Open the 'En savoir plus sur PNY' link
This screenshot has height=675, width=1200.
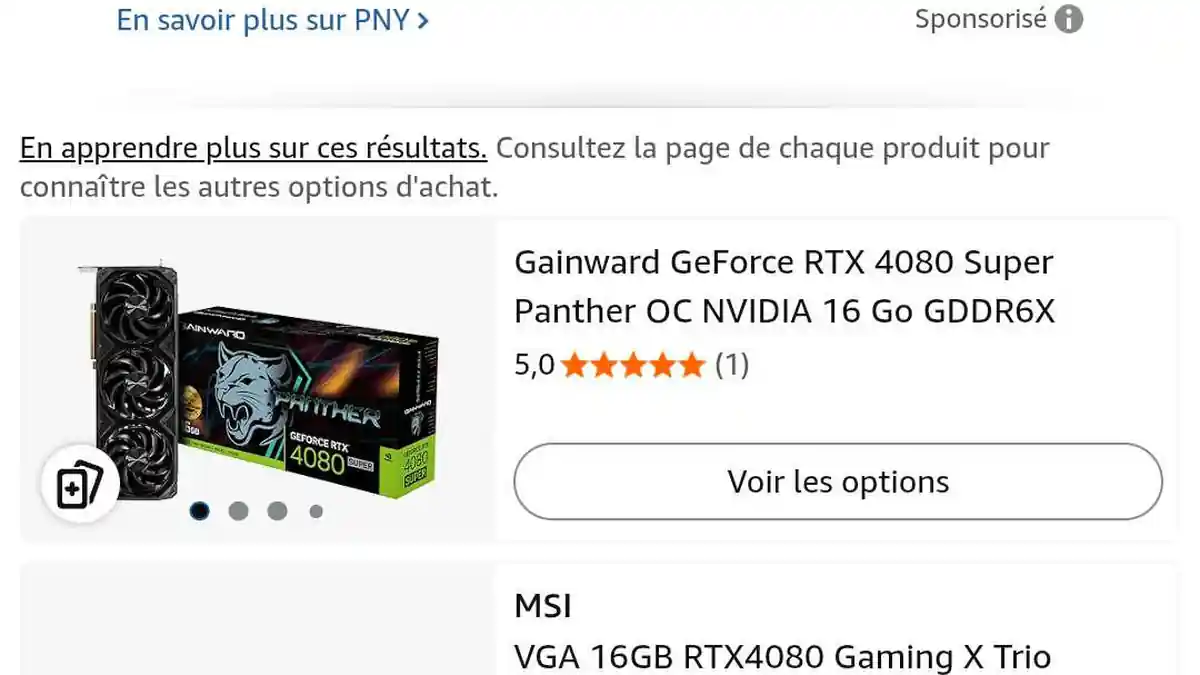273,20
